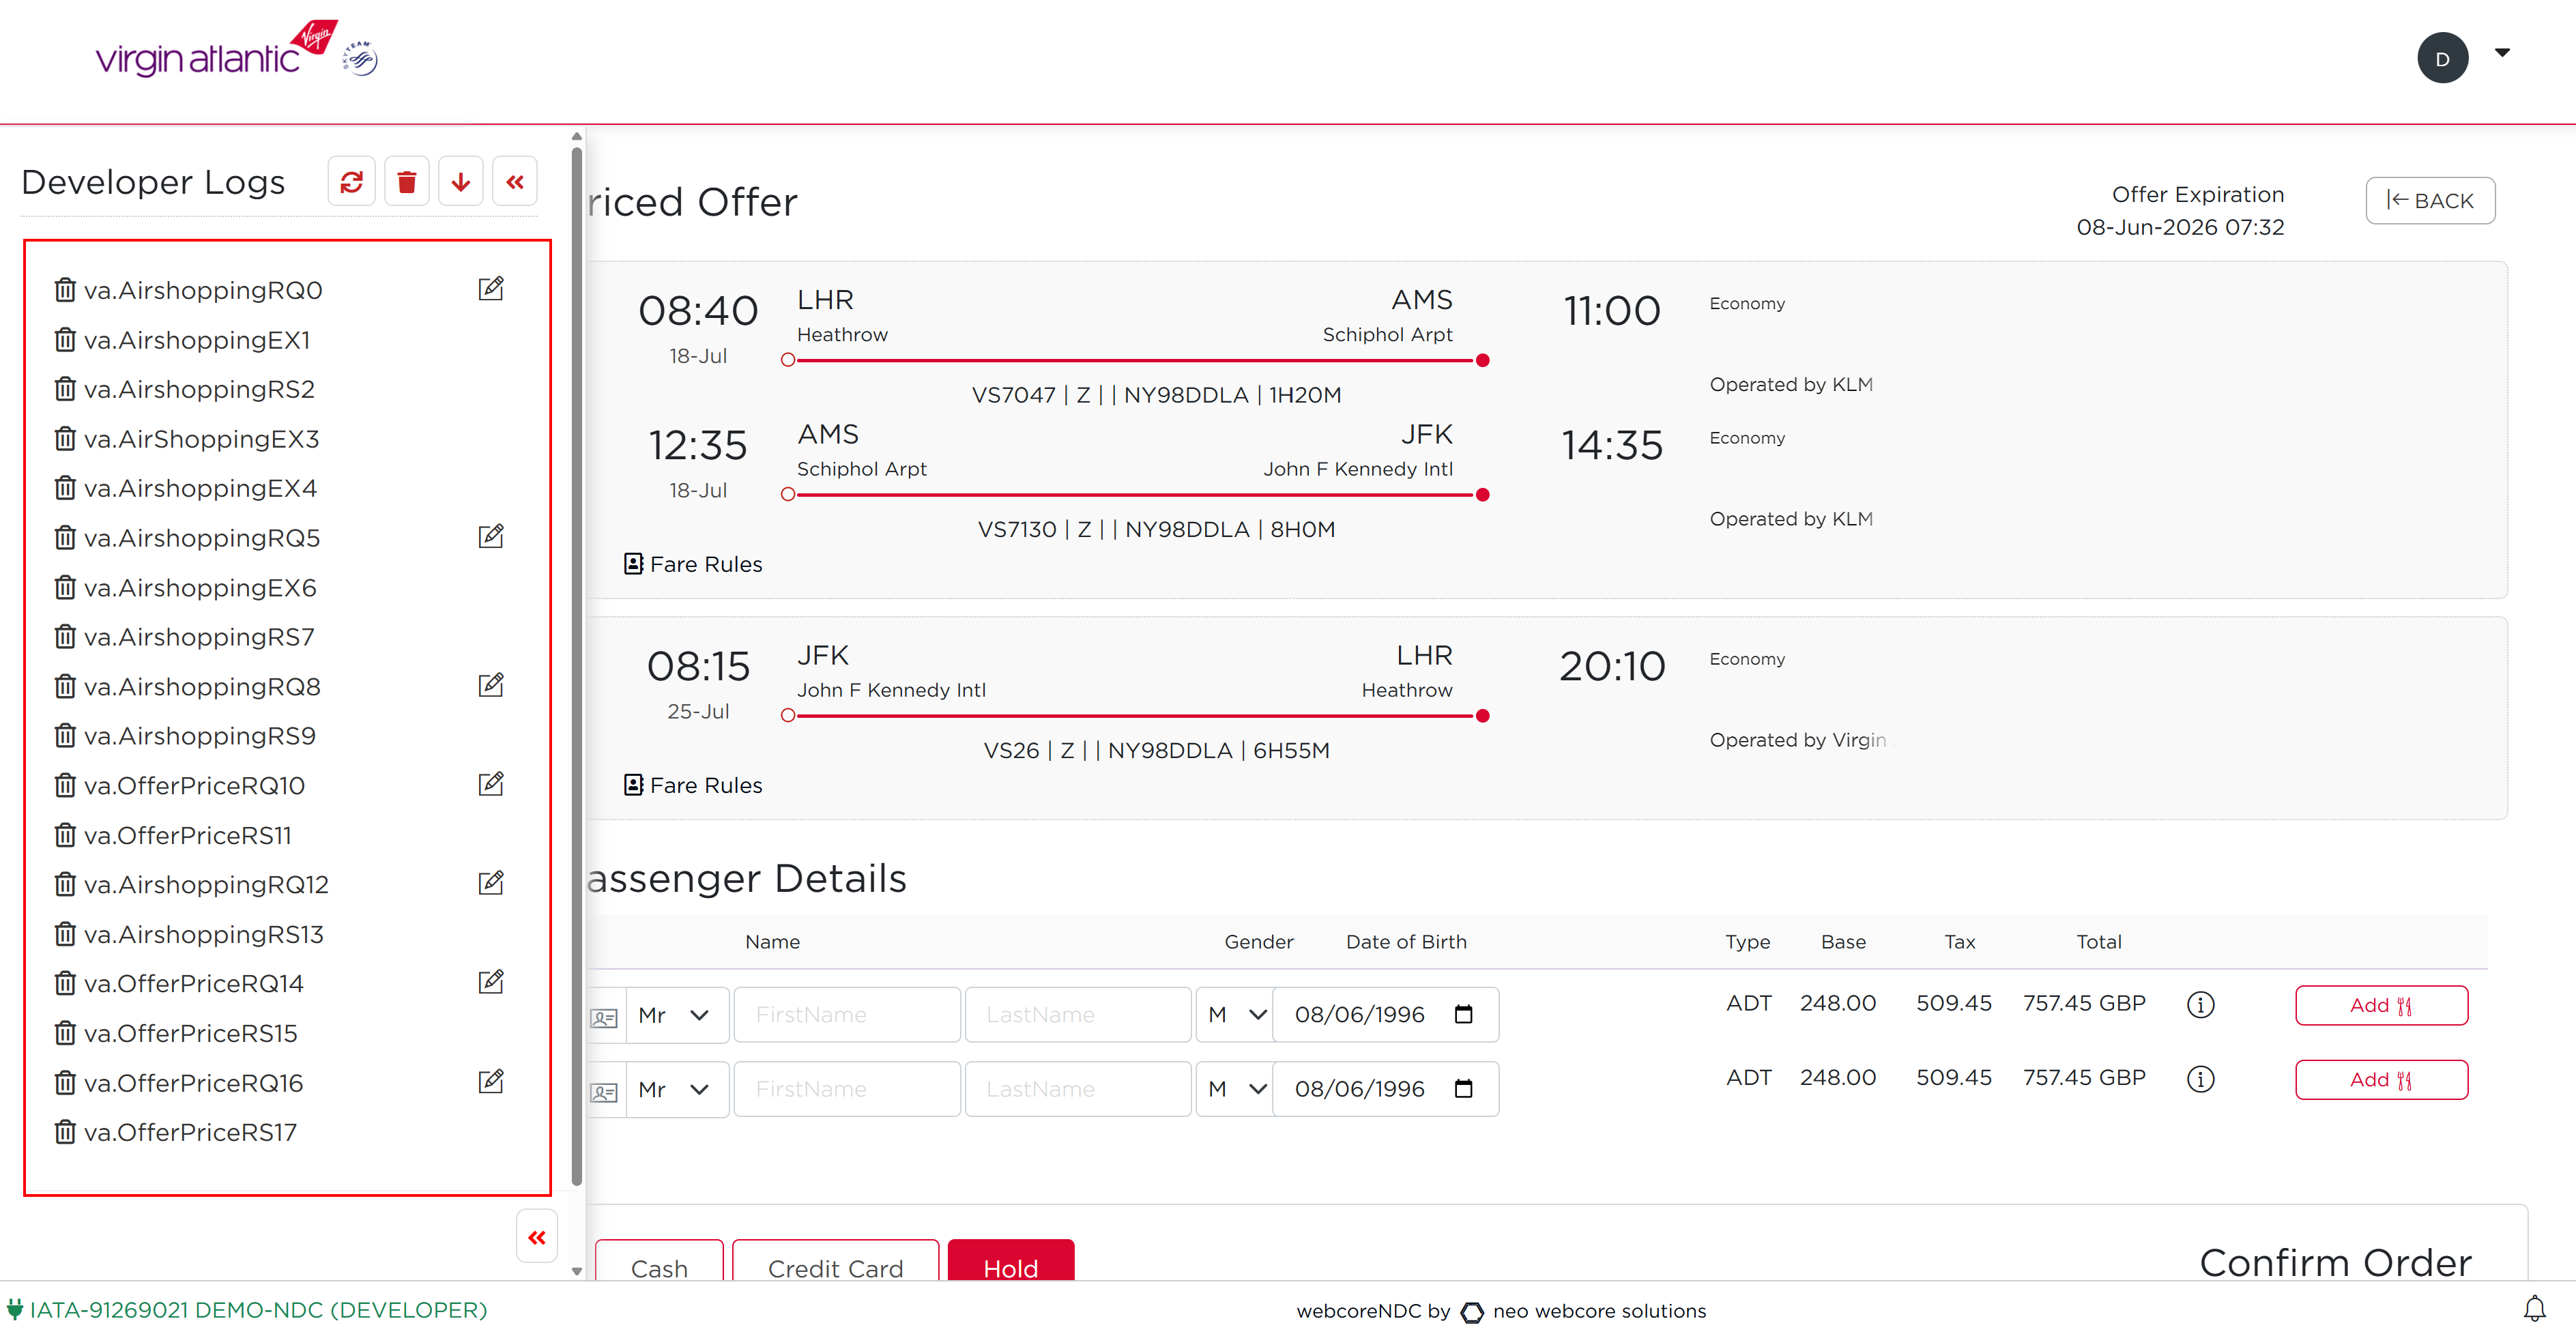Collapse Developer Logs panel from header chevrons
Viewport: 2576px width, 1334px height.
(x=515, y=182)
